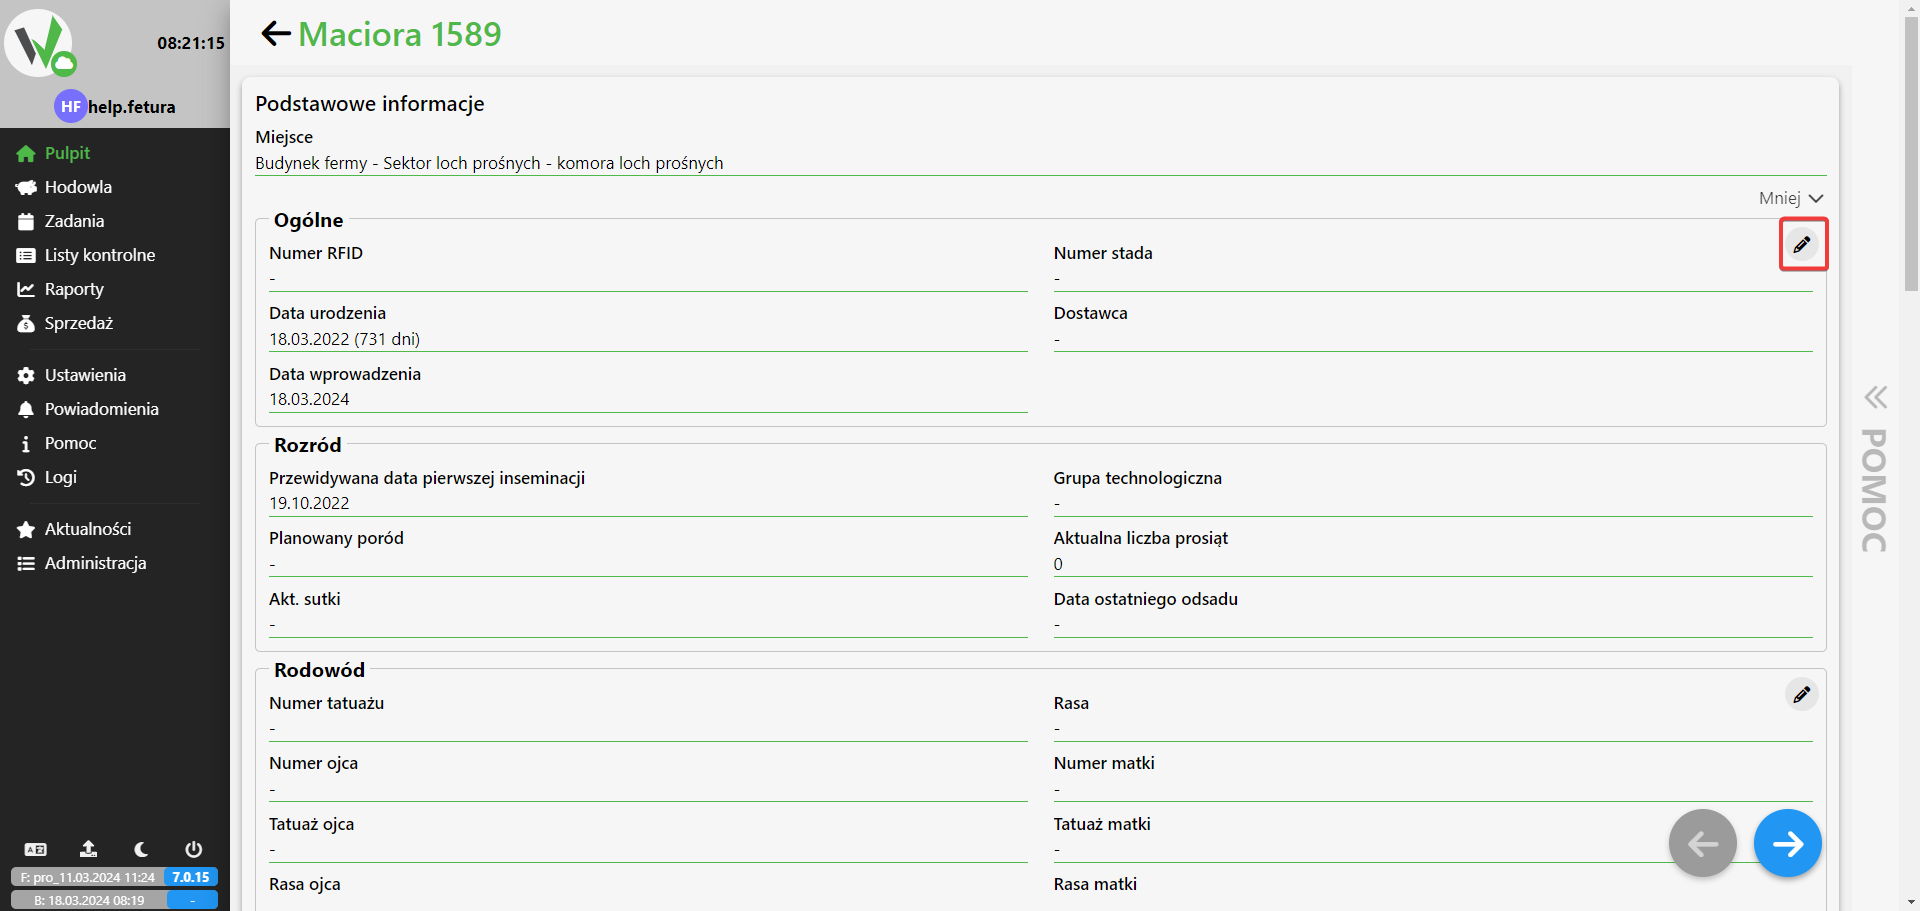Go to next animal with blue arrow
This screenshot has width=1920, height=911.
1787,844
